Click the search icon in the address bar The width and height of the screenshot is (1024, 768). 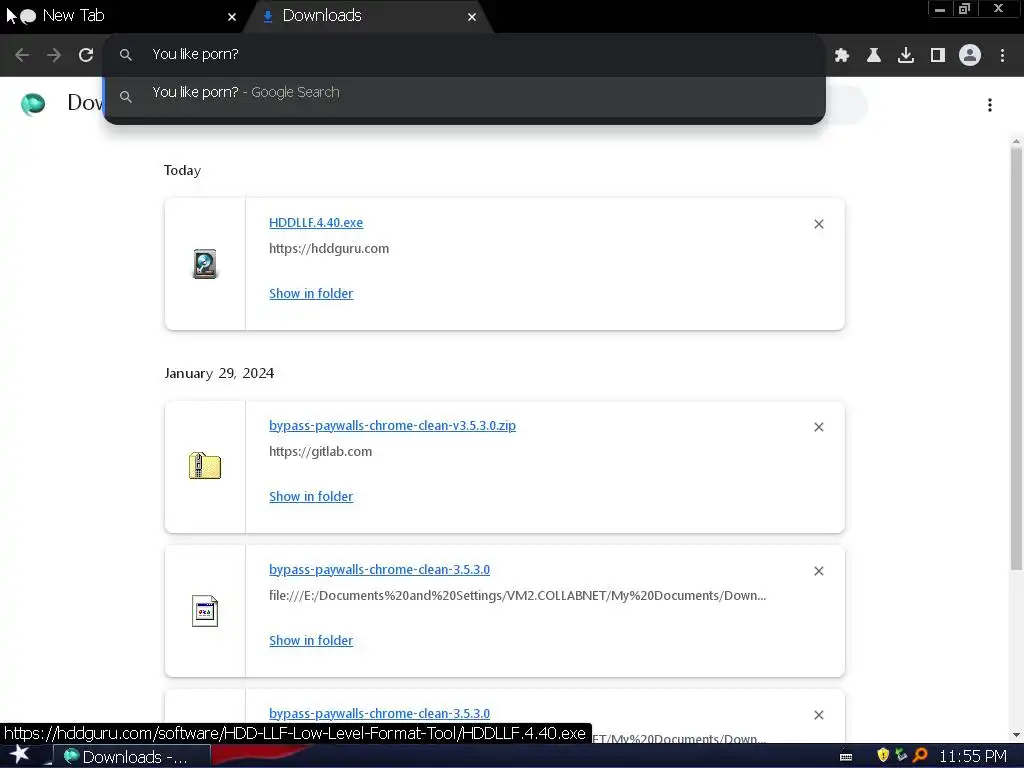coord(125,55)
